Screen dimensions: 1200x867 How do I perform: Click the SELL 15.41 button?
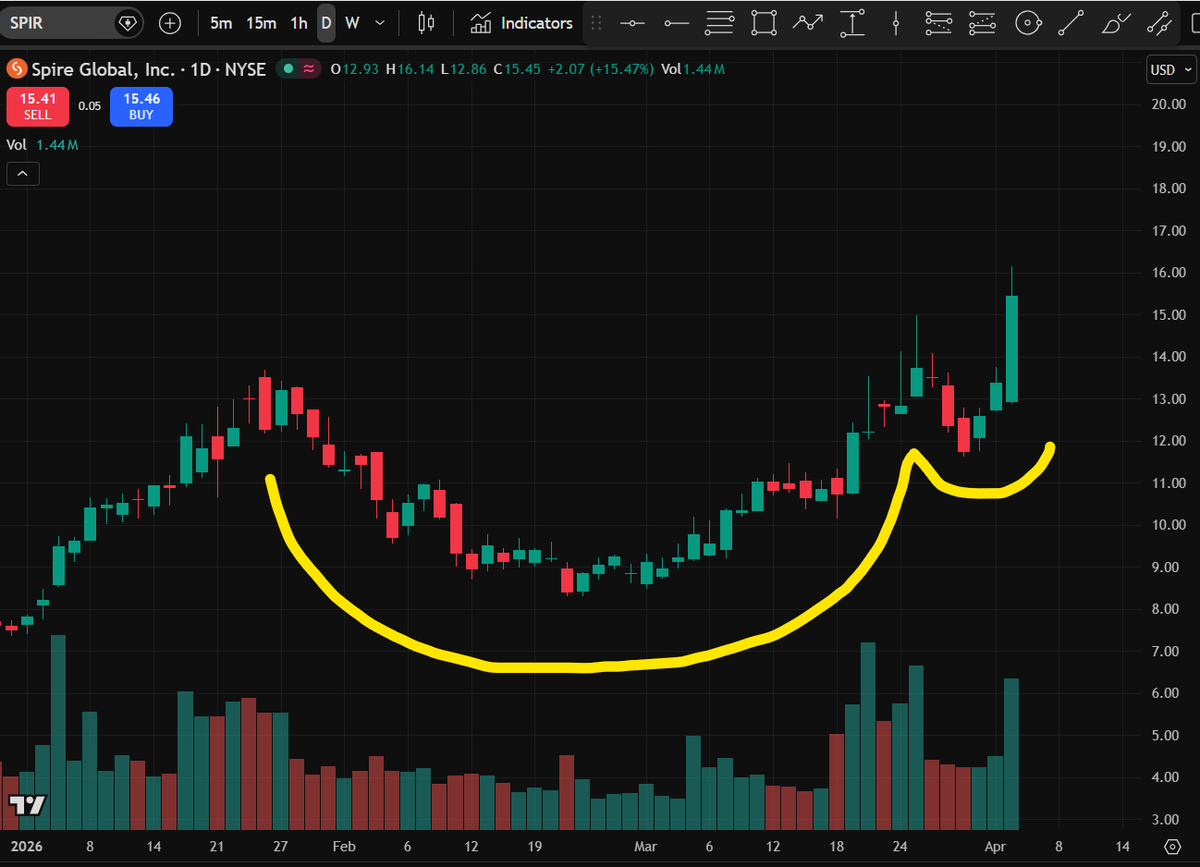(37, 106)
